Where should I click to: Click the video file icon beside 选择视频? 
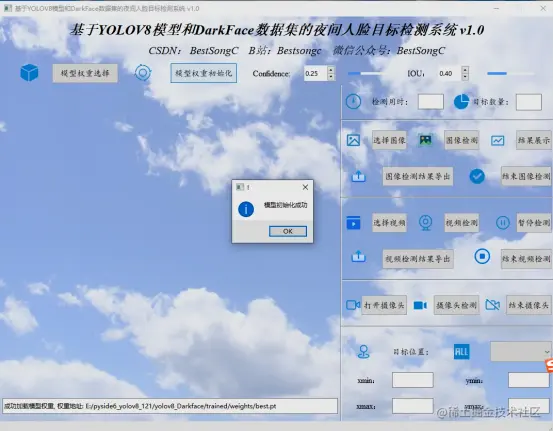(x=353, y=223)
